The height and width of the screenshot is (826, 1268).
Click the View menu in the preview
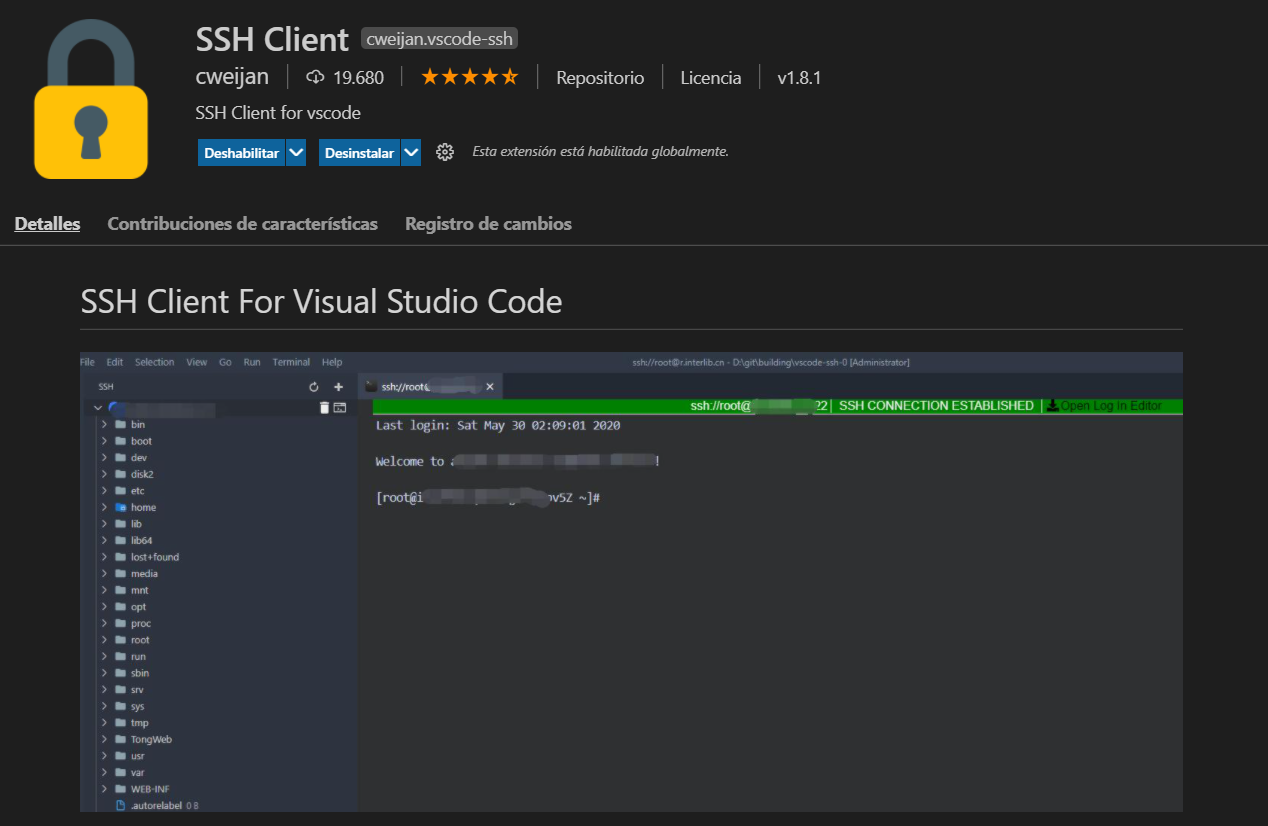pyautogui.click(x=196, y=362)
